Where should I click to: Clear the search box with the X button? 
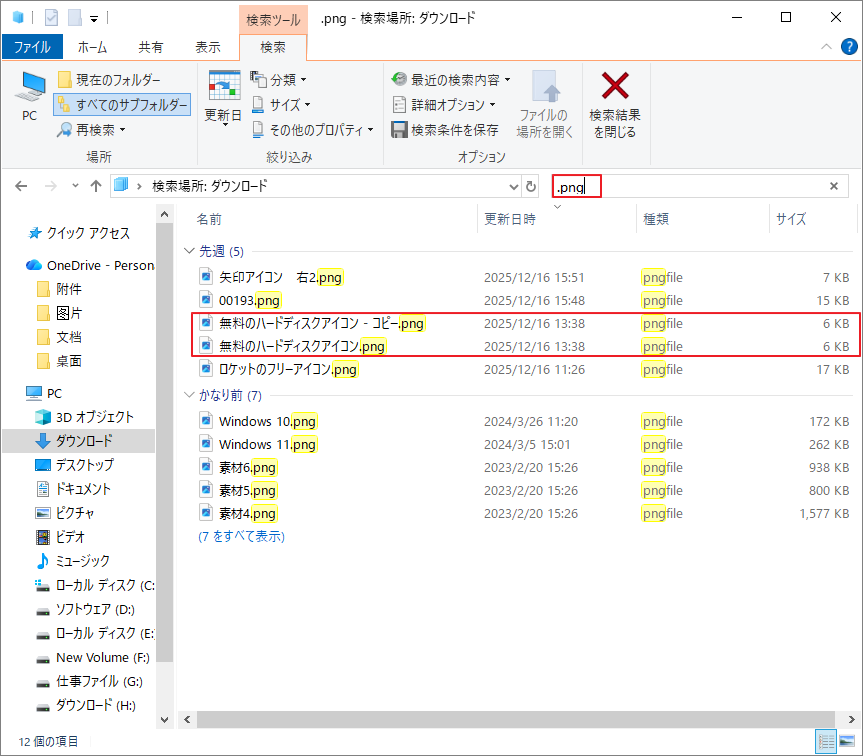pyautogui.click(x=834, y=185)
